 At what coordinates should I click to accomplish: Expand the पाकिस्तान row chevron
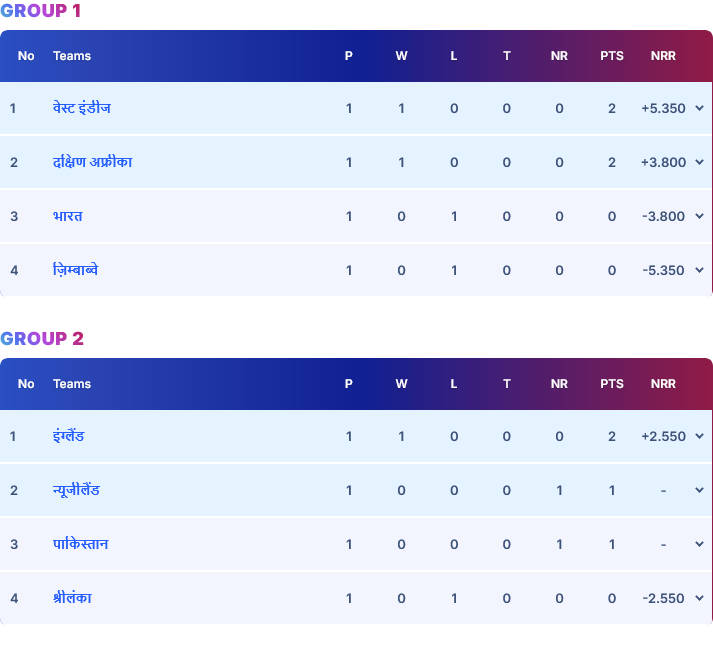tap(699, 544)
